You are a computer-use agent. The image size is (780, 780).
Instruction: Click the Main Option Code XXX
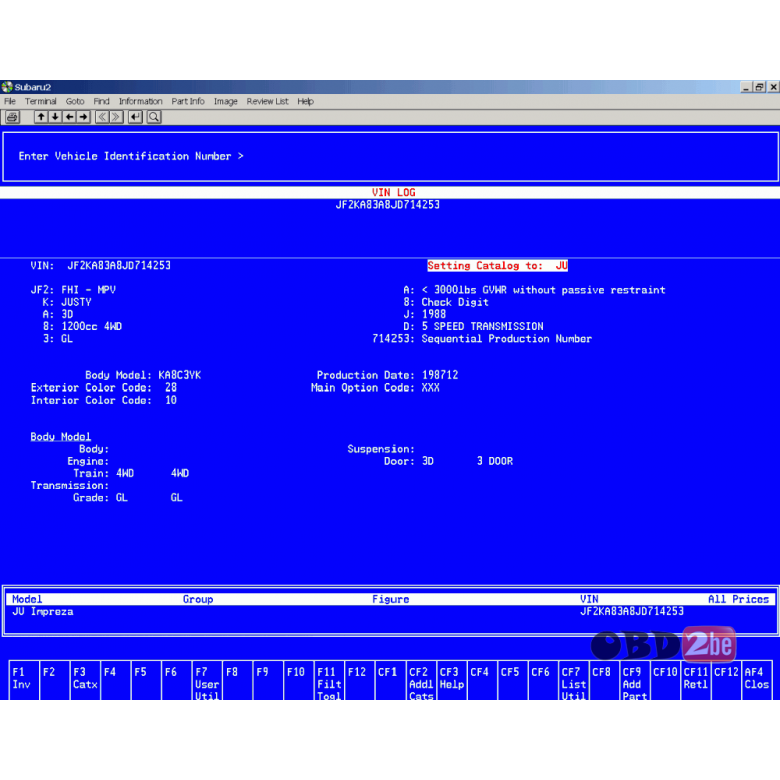pyautogui.click(x=431, y=388)
